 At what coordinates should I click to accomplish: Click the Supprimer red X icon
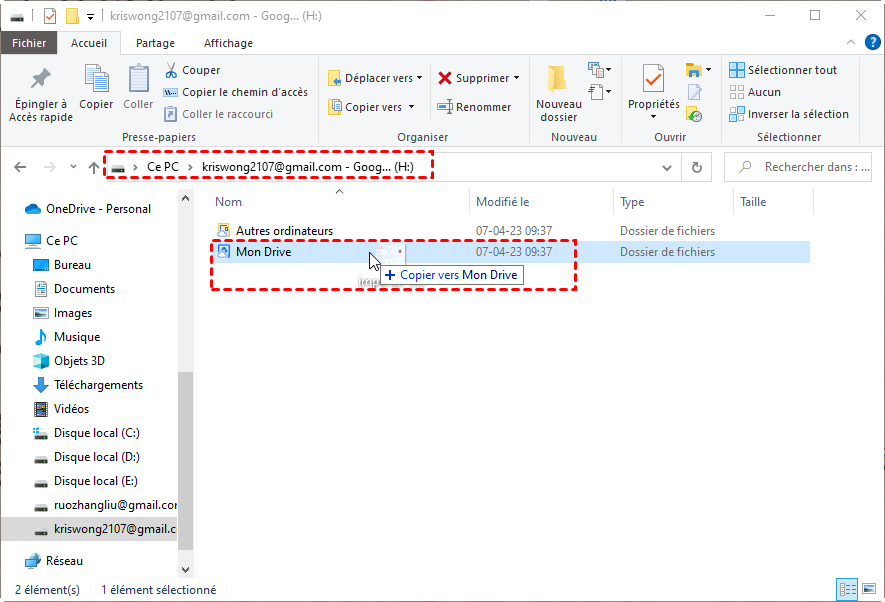[445, 78]
